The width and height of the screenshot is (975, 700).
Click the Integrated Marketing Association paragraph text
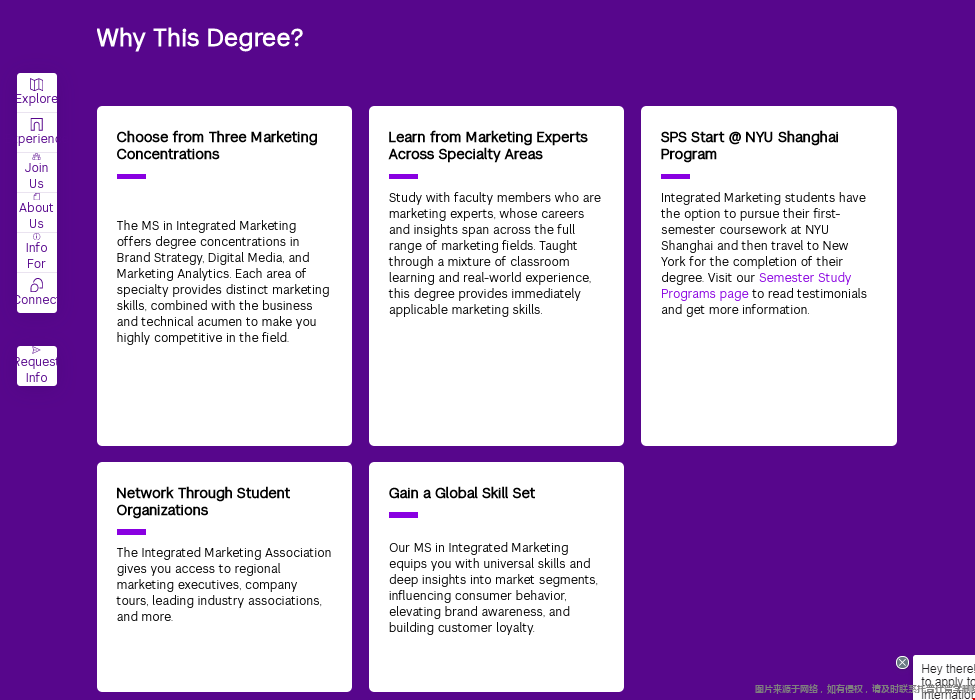pyautogui.click(x=223, y=585)
